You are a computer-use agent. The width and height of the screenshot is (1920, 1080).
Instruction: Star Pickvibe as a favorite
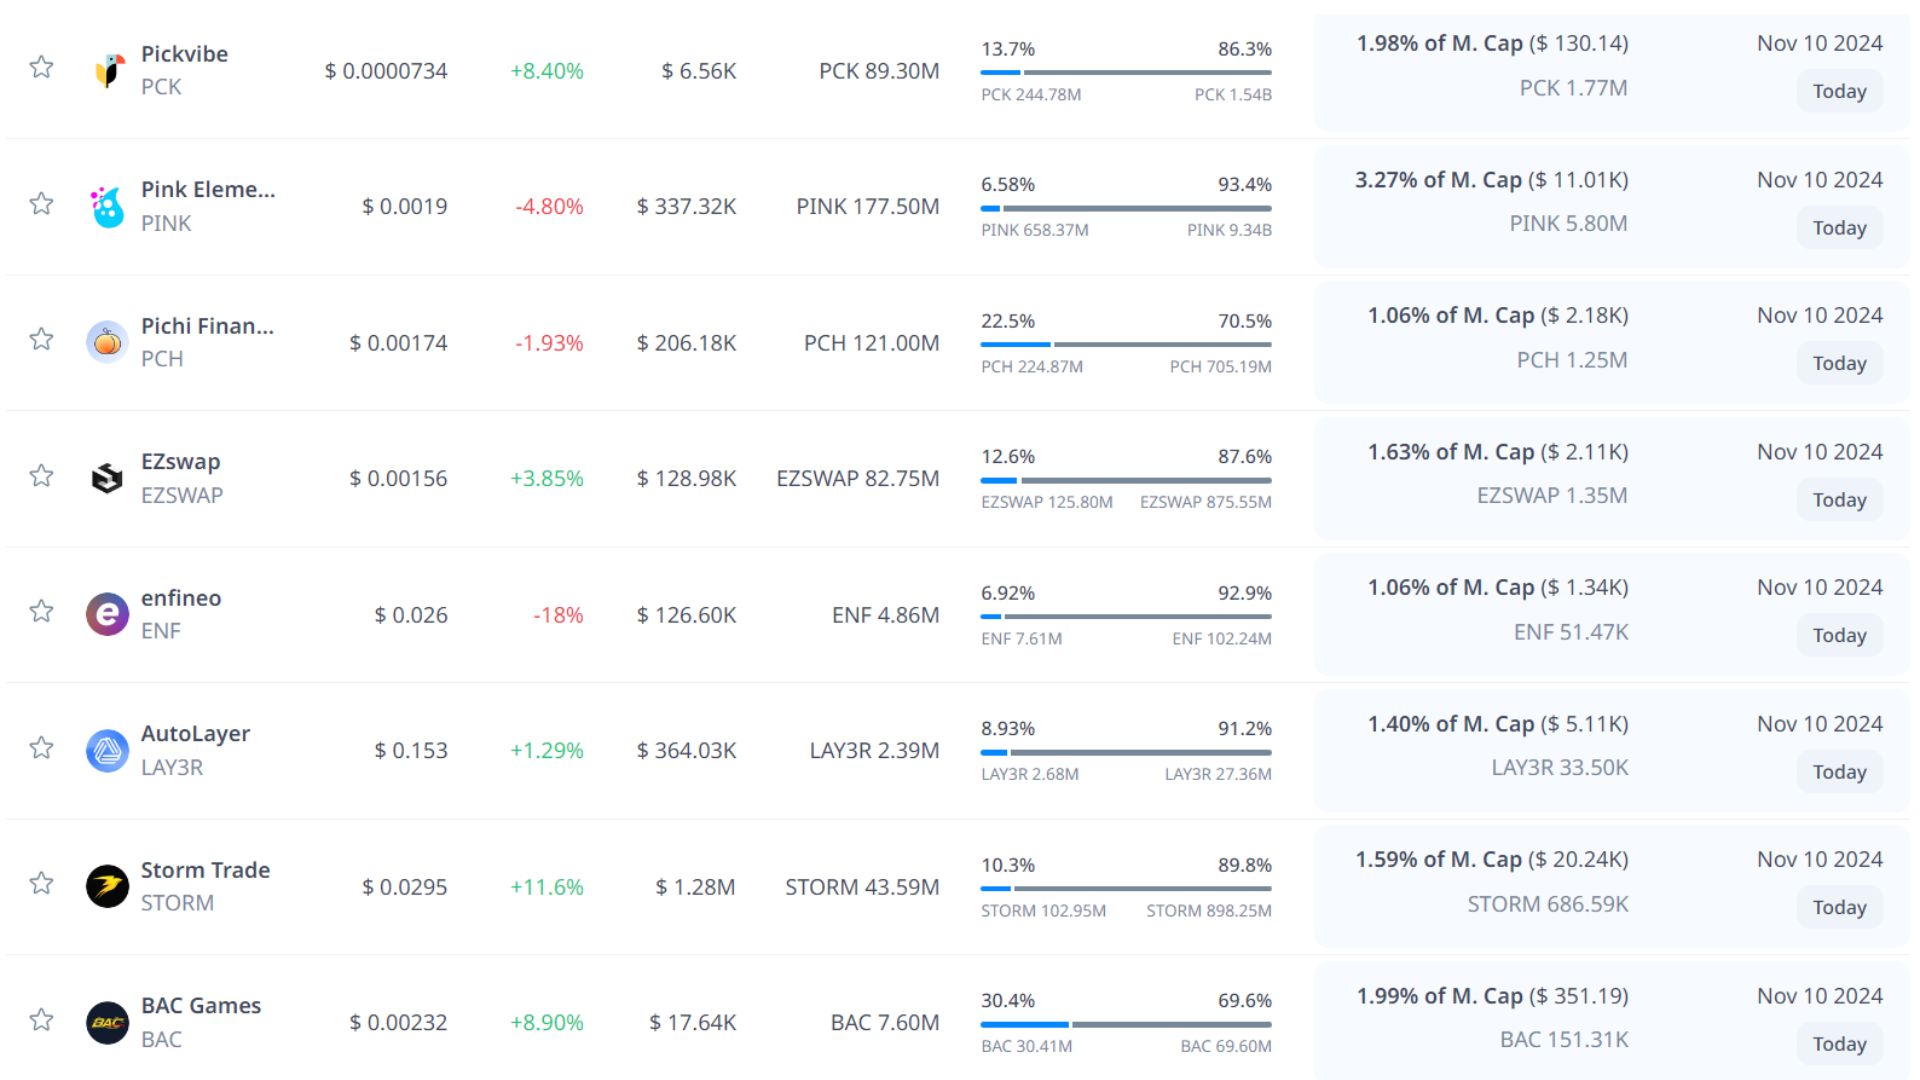tap(41, 67)
